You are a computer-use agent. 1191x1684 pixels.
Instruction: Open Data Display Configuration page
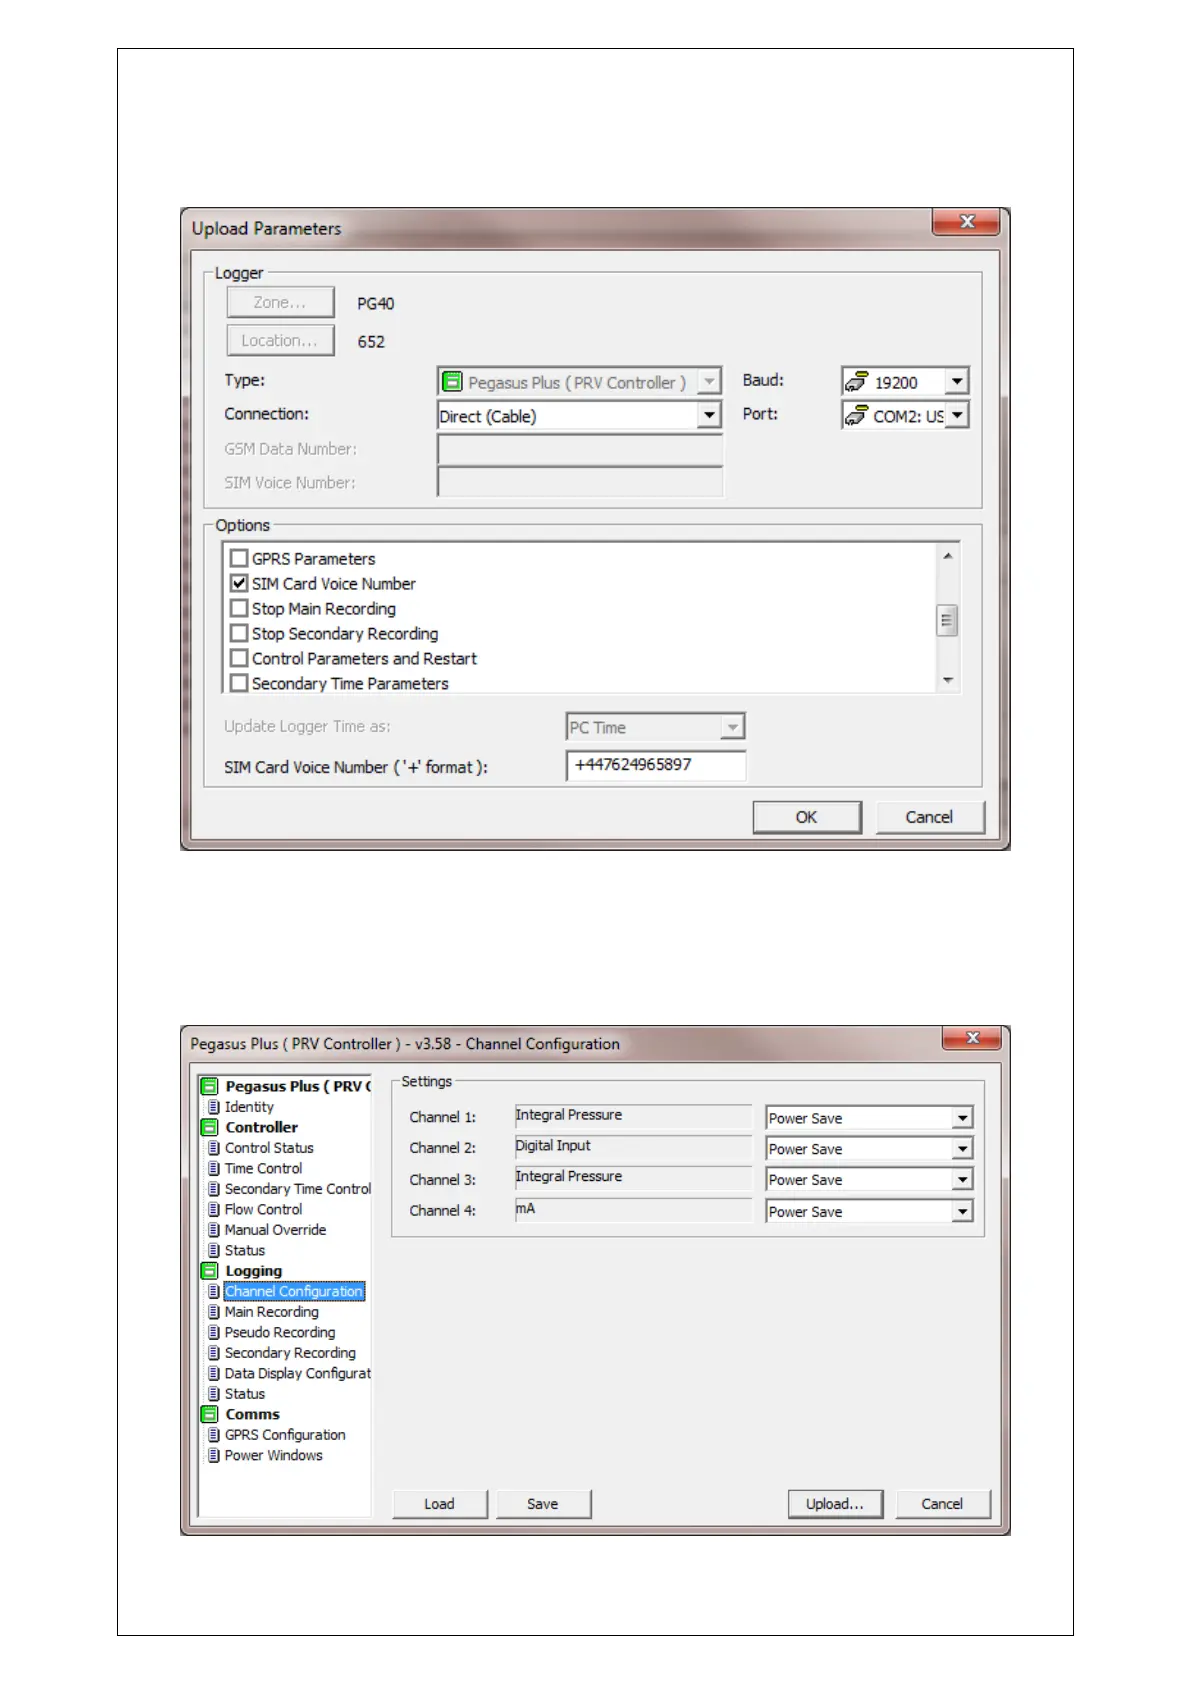pos(297,1373)
